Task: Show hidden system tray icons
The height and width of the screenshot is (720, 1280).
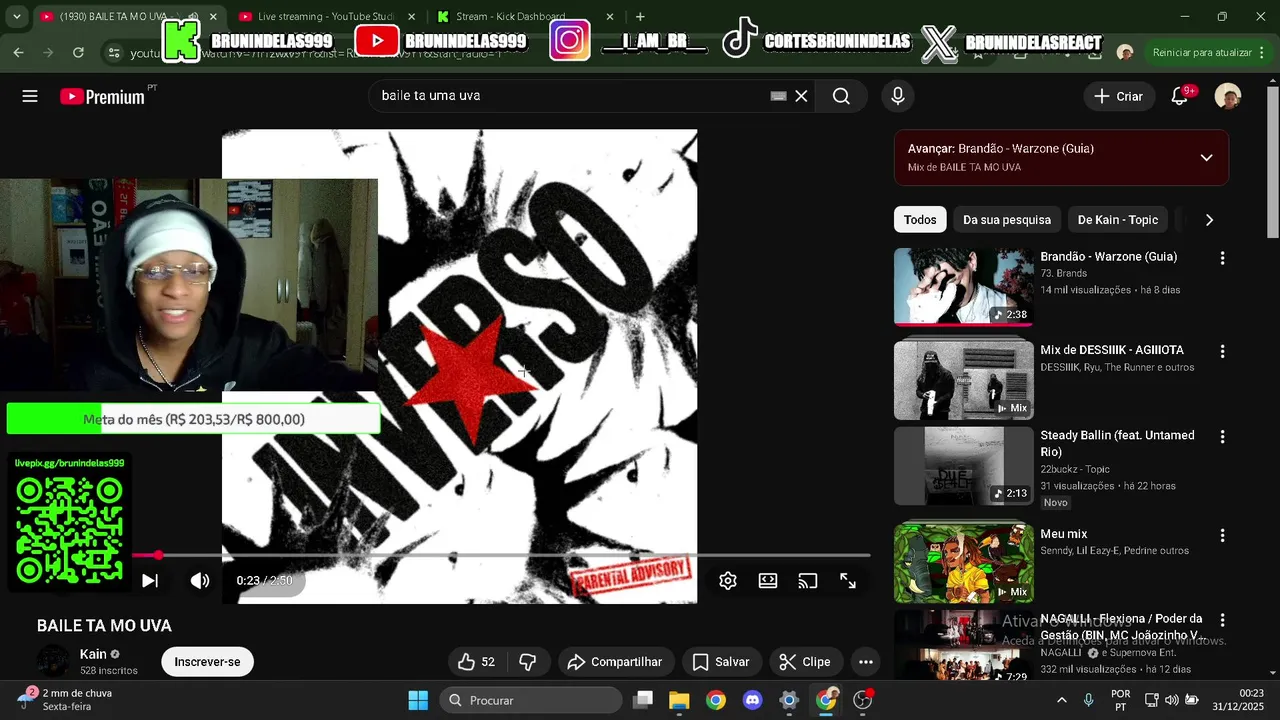Action: tap(1061, 700)
